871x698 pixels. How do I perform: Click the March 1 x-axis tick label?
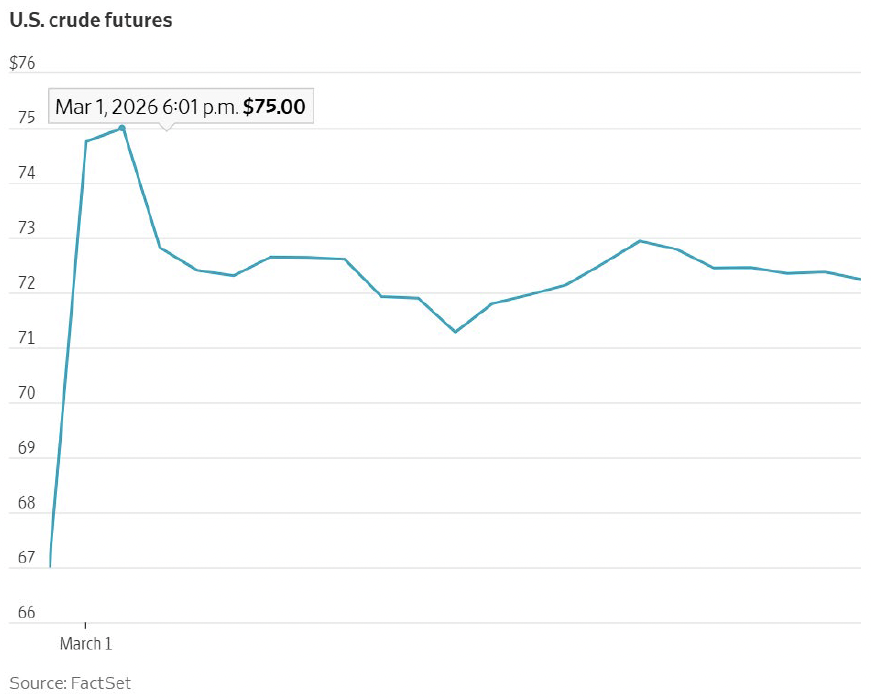coord(86,644)
